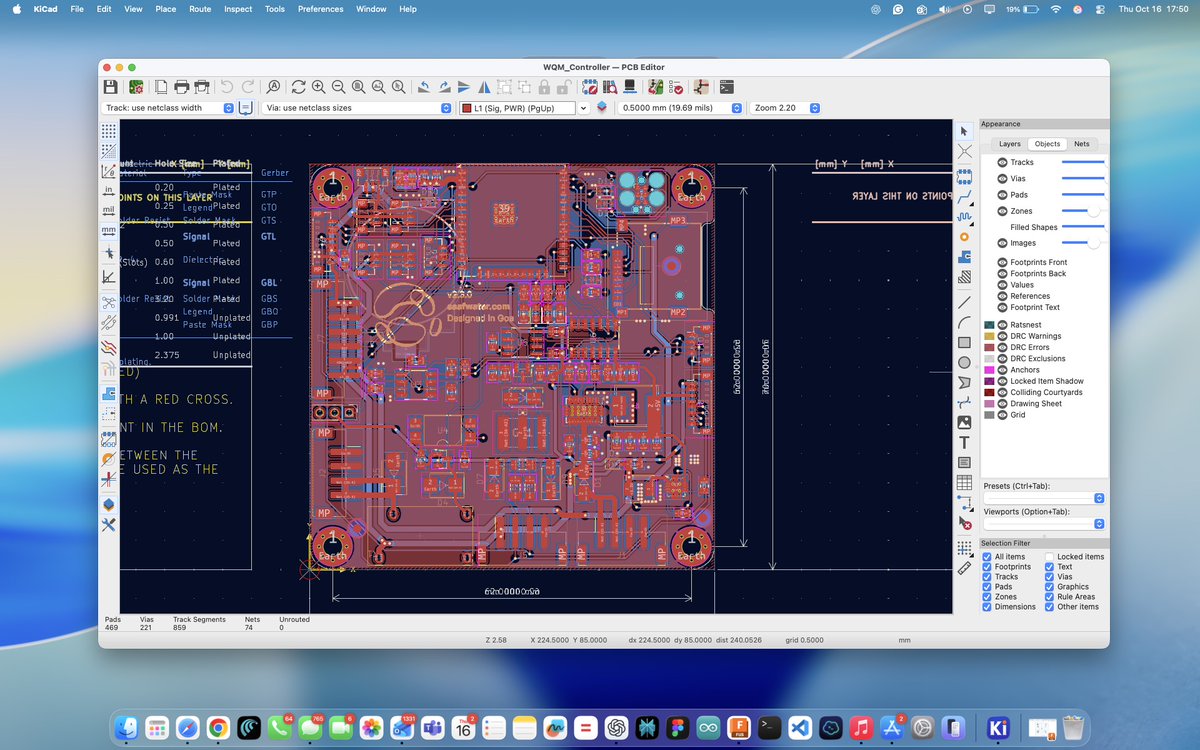This screenshot has height=750, width=1200.
Task: Adjust the Tracks opacity slider
Action: [x=1083, y=162]
